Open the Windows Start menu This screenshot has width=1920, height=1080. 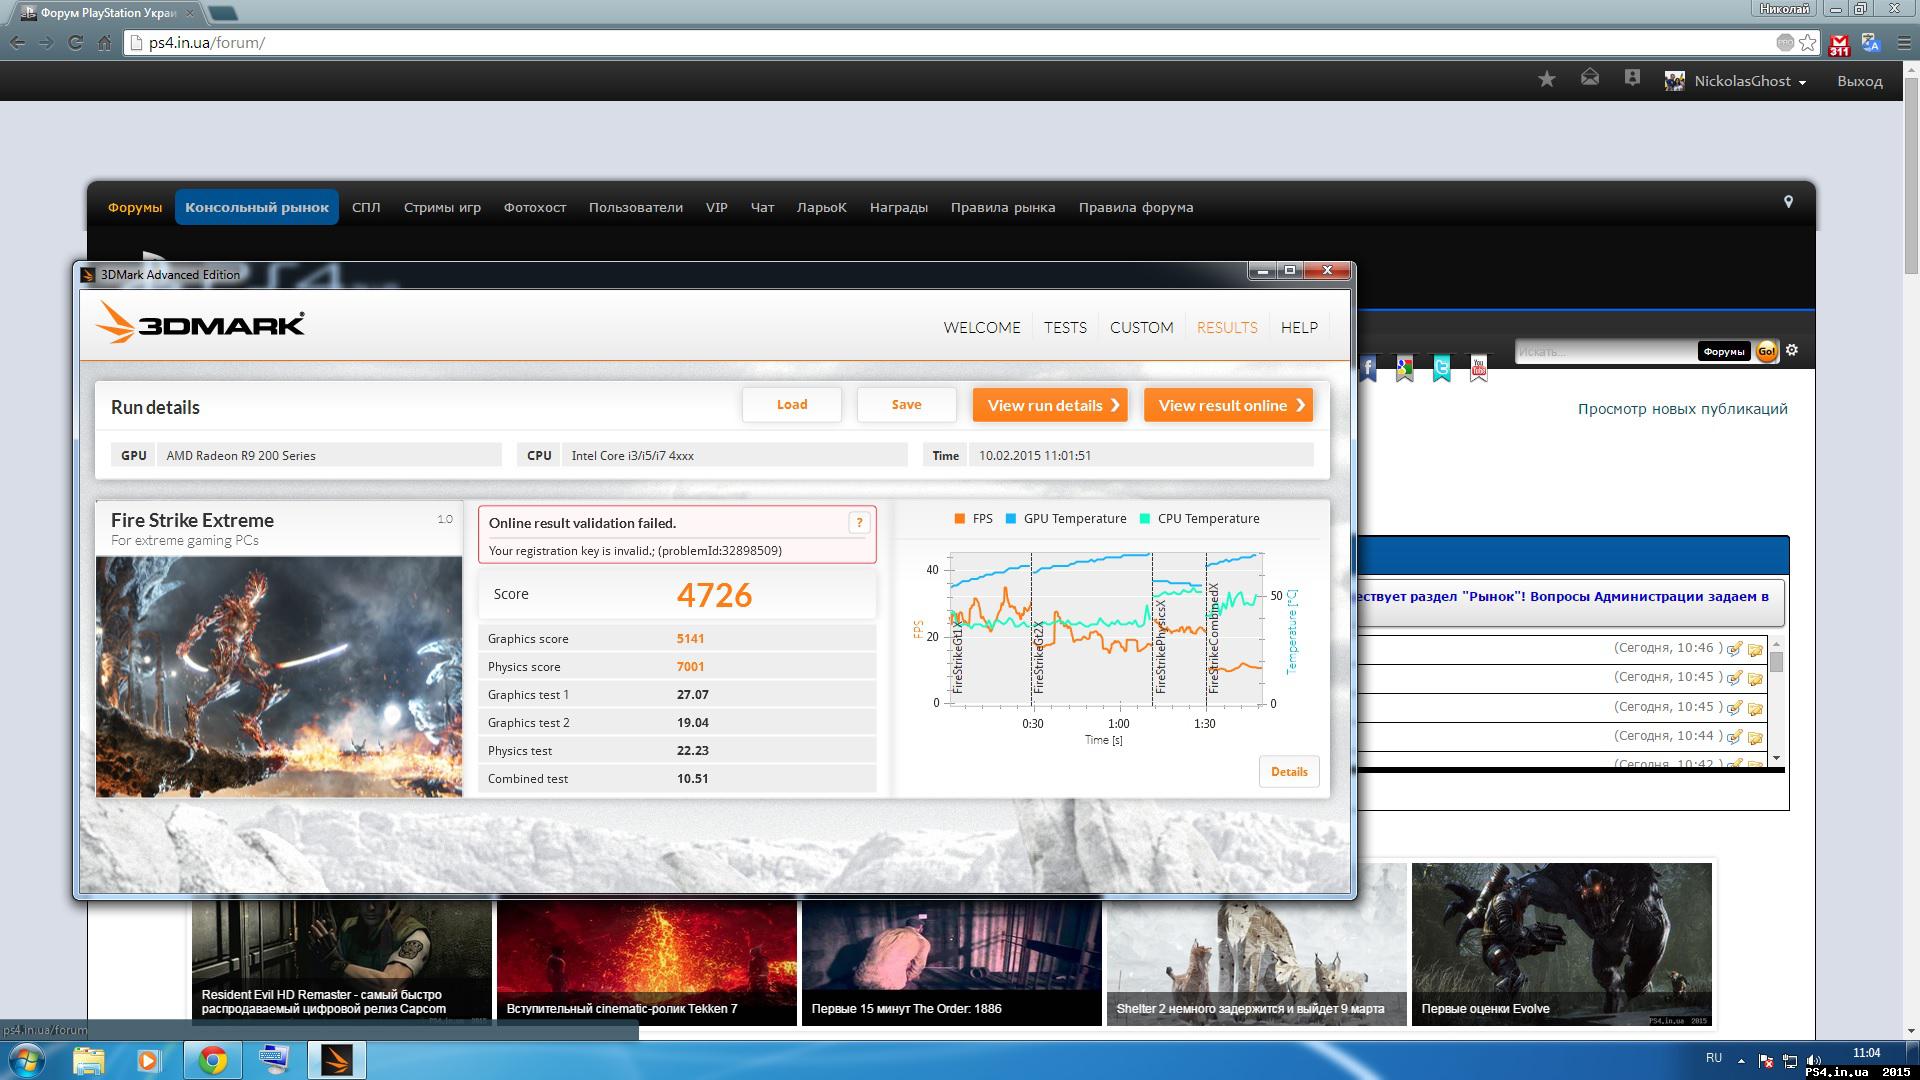[x=26, y=1060]
